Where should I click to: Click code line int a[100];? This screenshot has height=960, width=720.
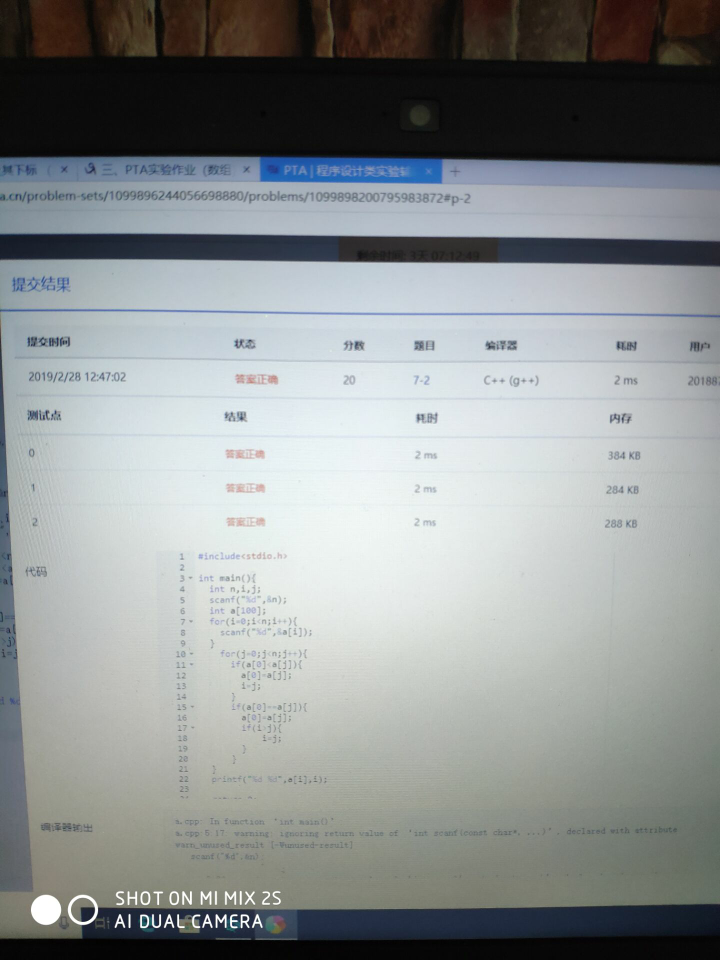point(238,610)
